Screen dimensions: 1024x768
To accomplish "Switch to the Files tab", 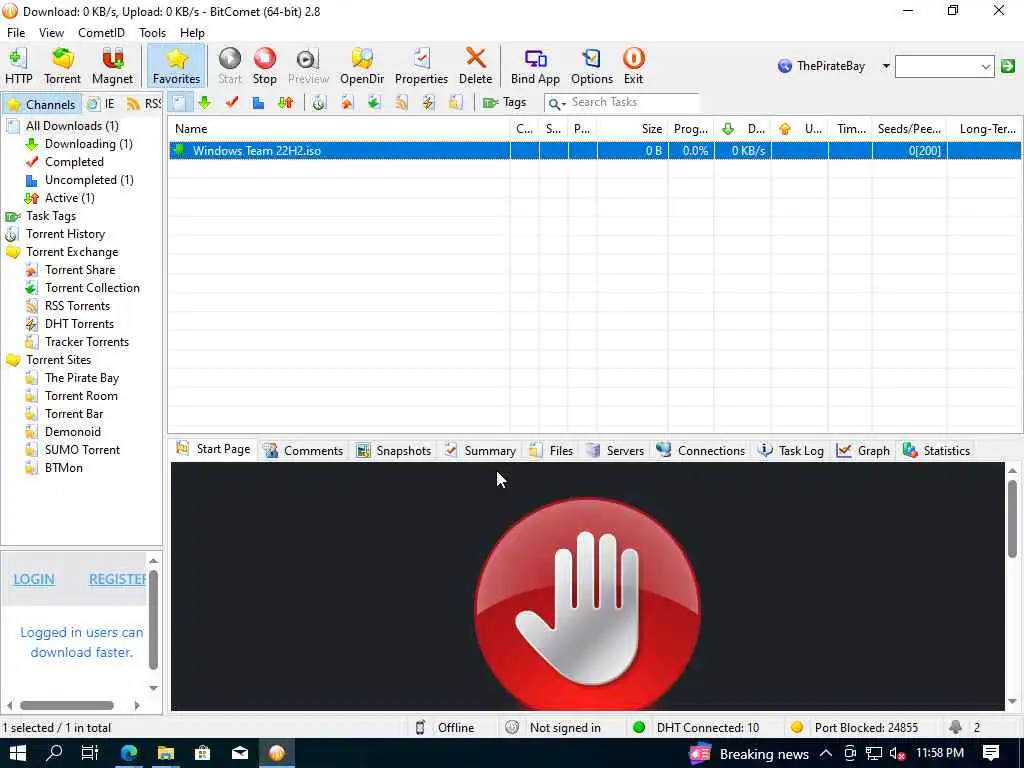I will pos(551,451).
